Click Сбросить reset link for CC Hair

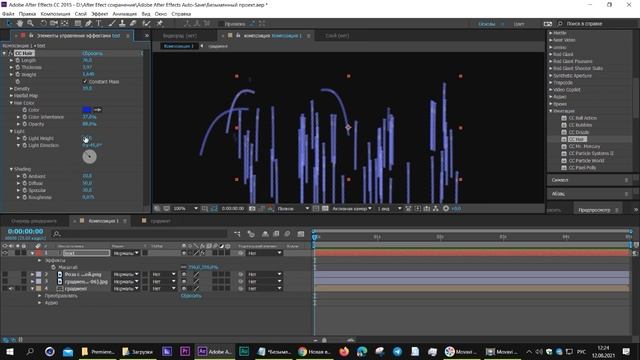tap(93, 53)
